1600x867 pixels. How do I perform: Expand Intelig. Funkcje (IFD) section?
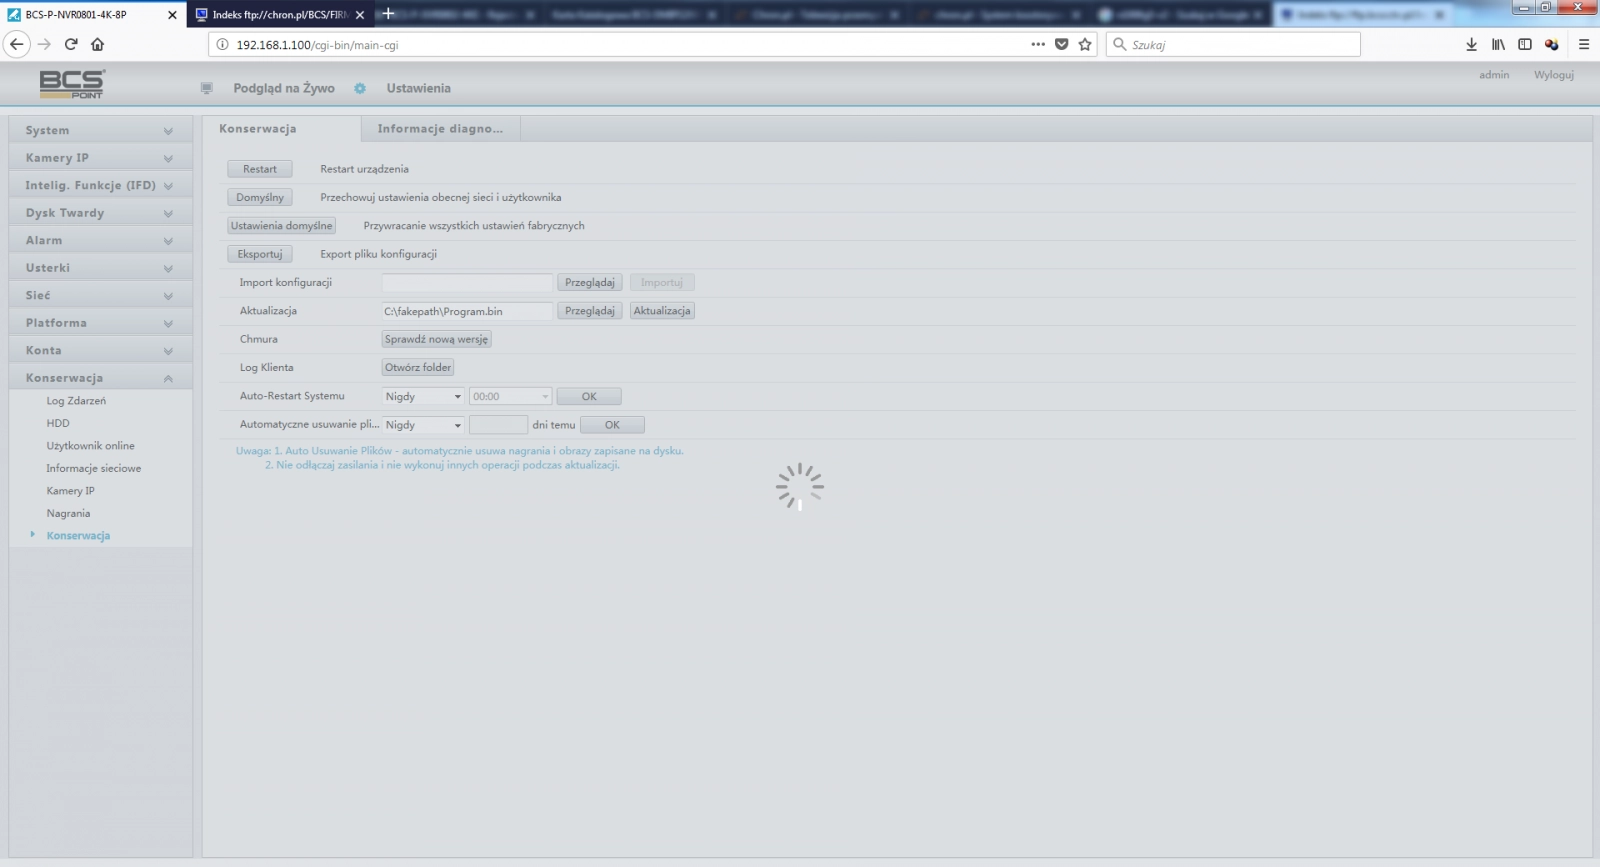pyautogui.click(x=100, y=185)
